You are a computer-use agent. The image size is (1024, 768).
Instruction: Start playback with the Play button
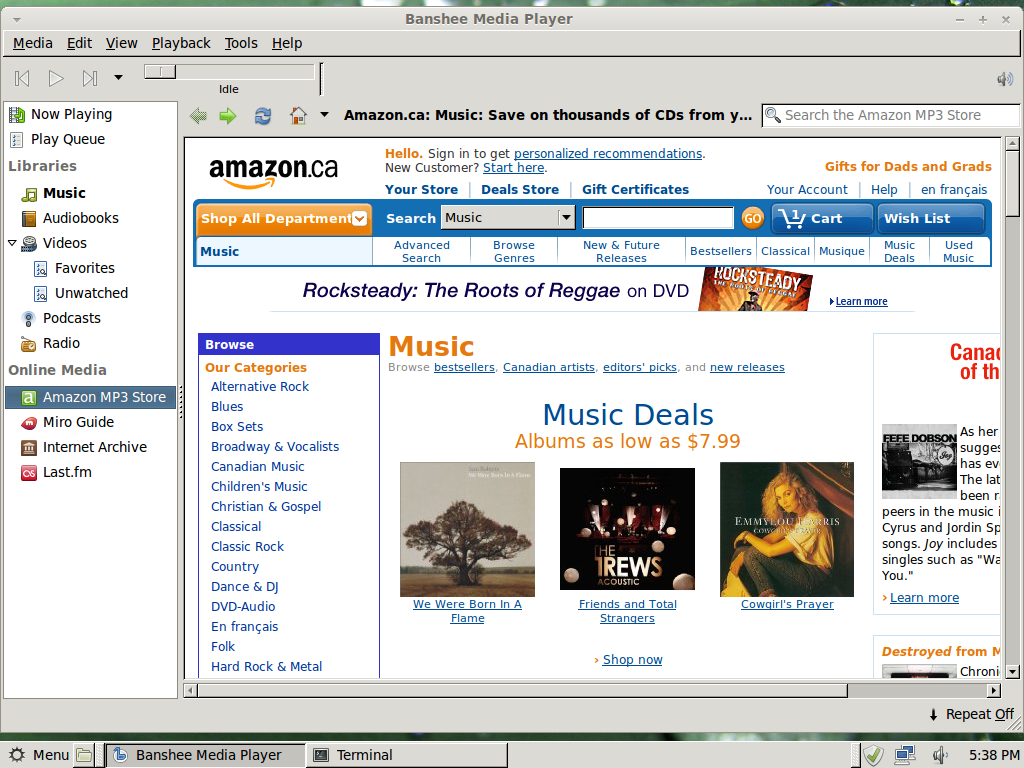click(x=56, y=78)
